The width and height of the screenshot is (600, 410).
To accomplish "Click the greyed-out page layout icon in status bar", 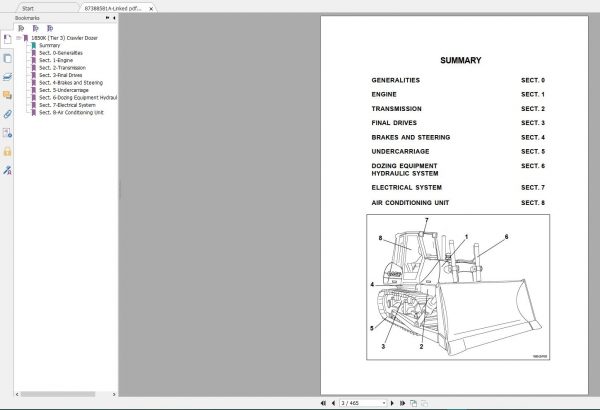I will pyautogui.click(x=424, y=403).
